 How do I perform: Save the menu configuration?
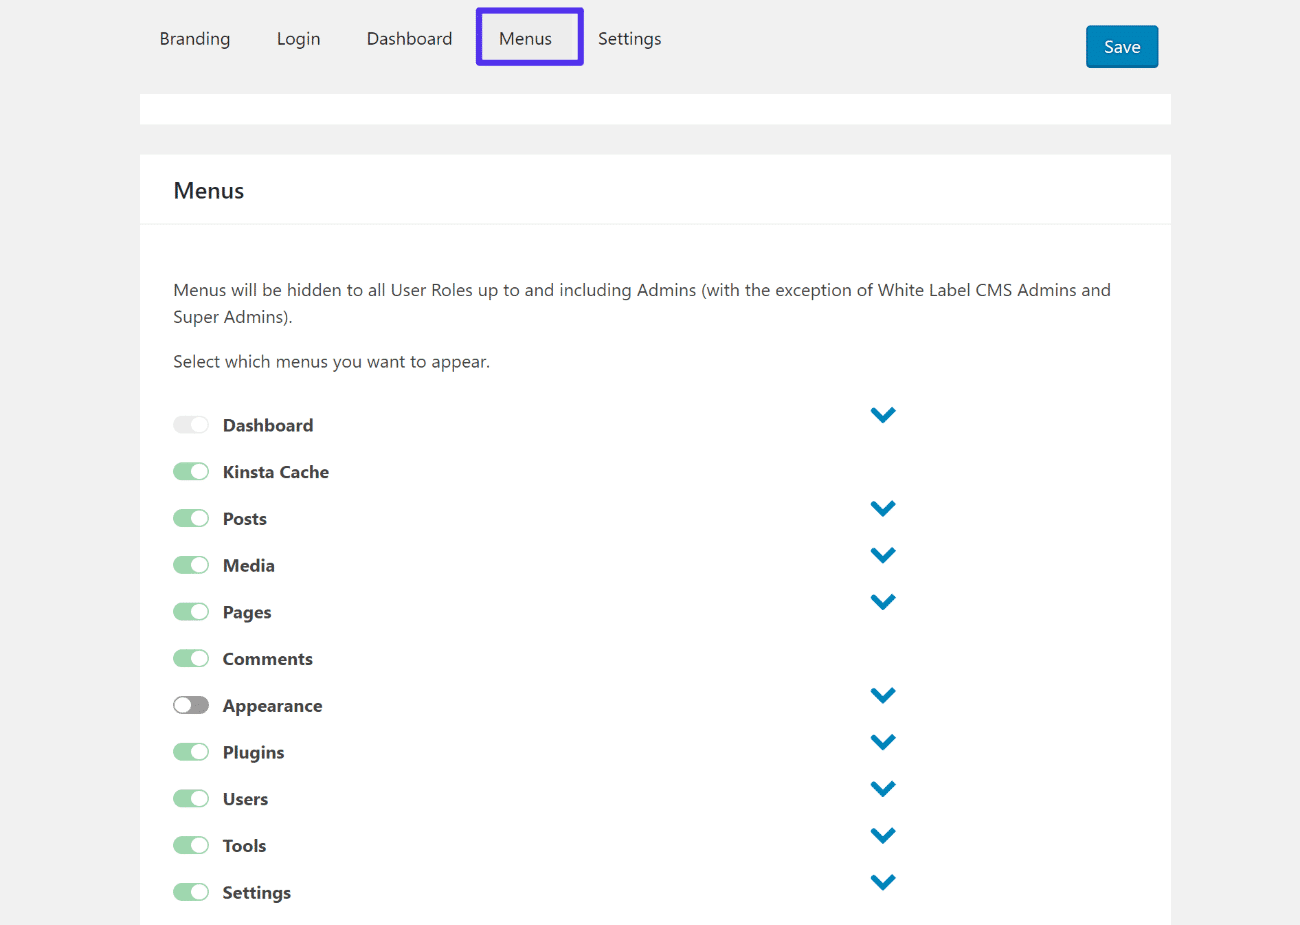tap(1121, 46)
